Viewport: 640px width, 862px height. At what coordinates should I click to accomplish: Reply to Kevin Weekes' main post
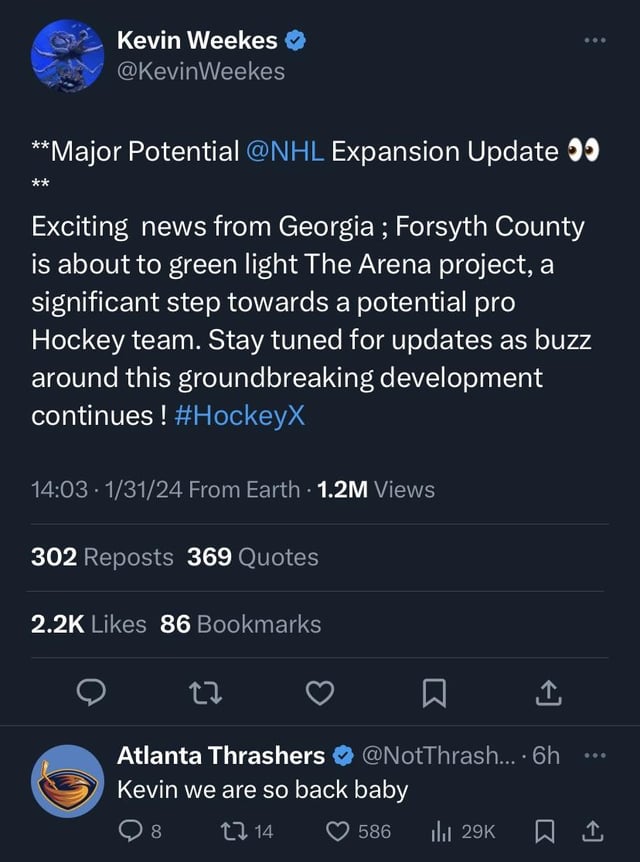click(91, 693)
